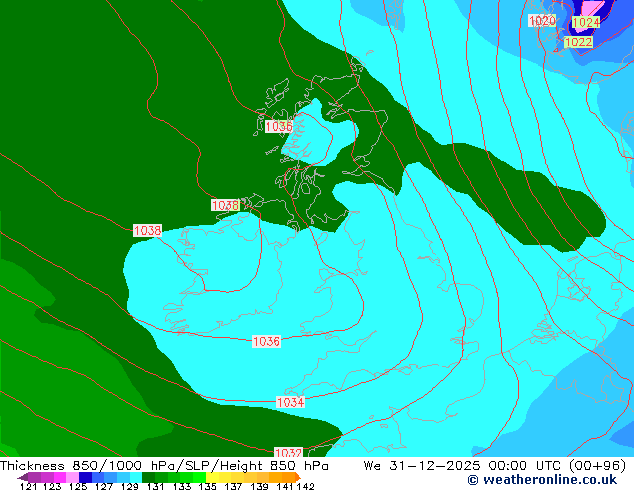Click the purple arrow at legend's left end
The image size is (634, 490).
click(x=22, y=477)
